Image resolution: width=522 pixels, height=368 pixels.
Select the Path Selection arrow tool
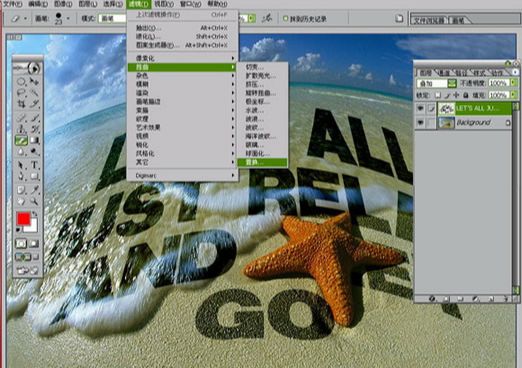[21, 165]
